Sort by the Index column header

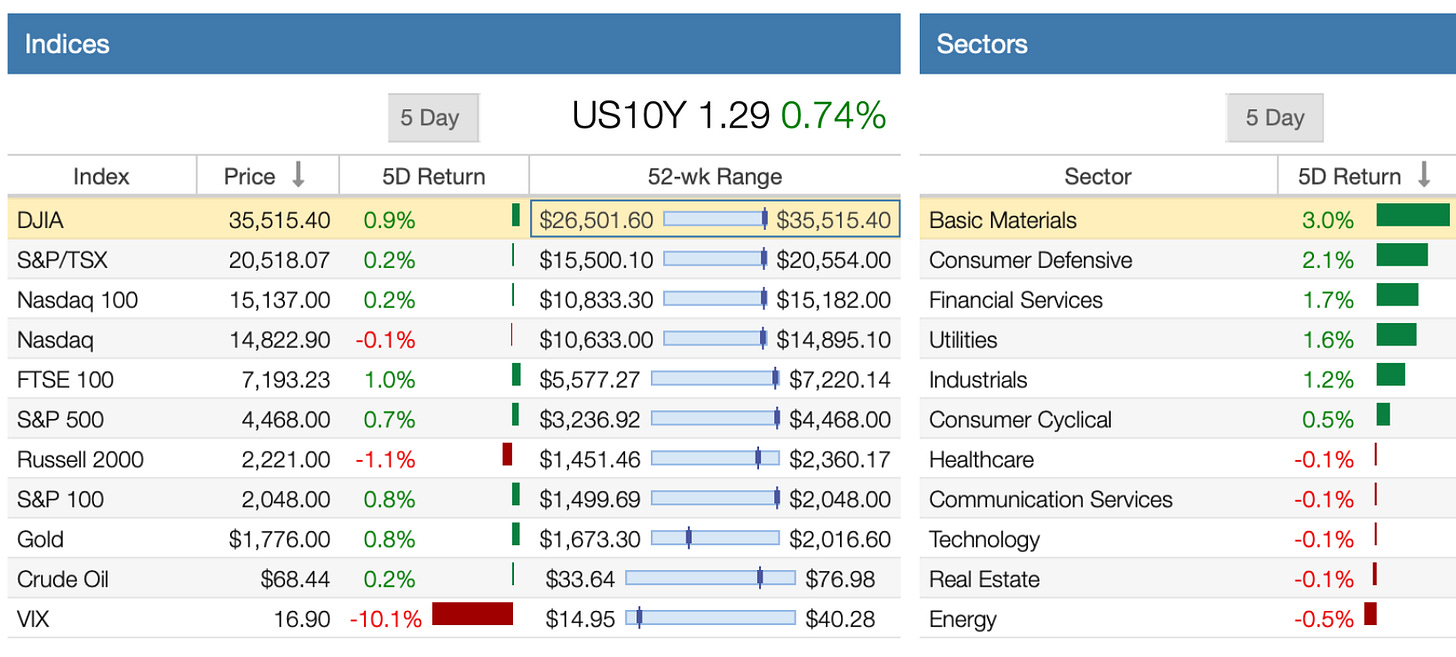pyautogui.click(x=102, y=176)
